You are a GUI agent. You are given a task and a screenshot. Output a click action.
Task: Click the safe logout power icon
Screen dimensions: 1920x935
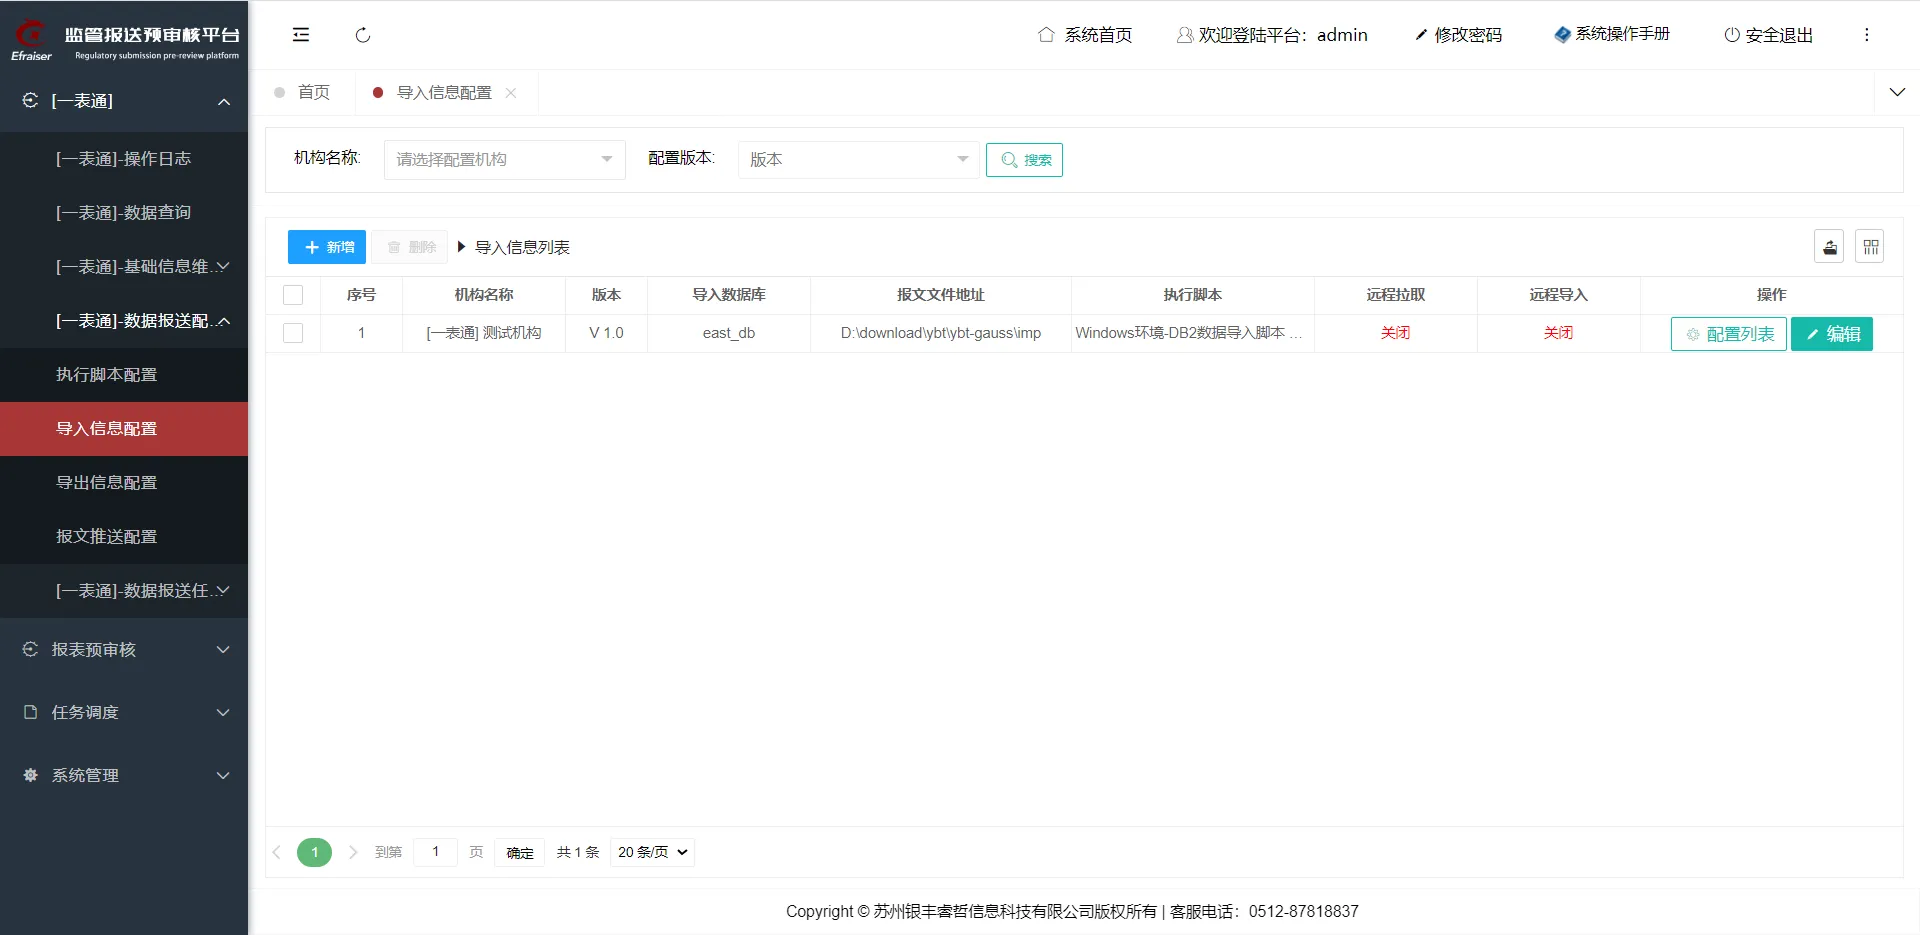coord(1732,35)
